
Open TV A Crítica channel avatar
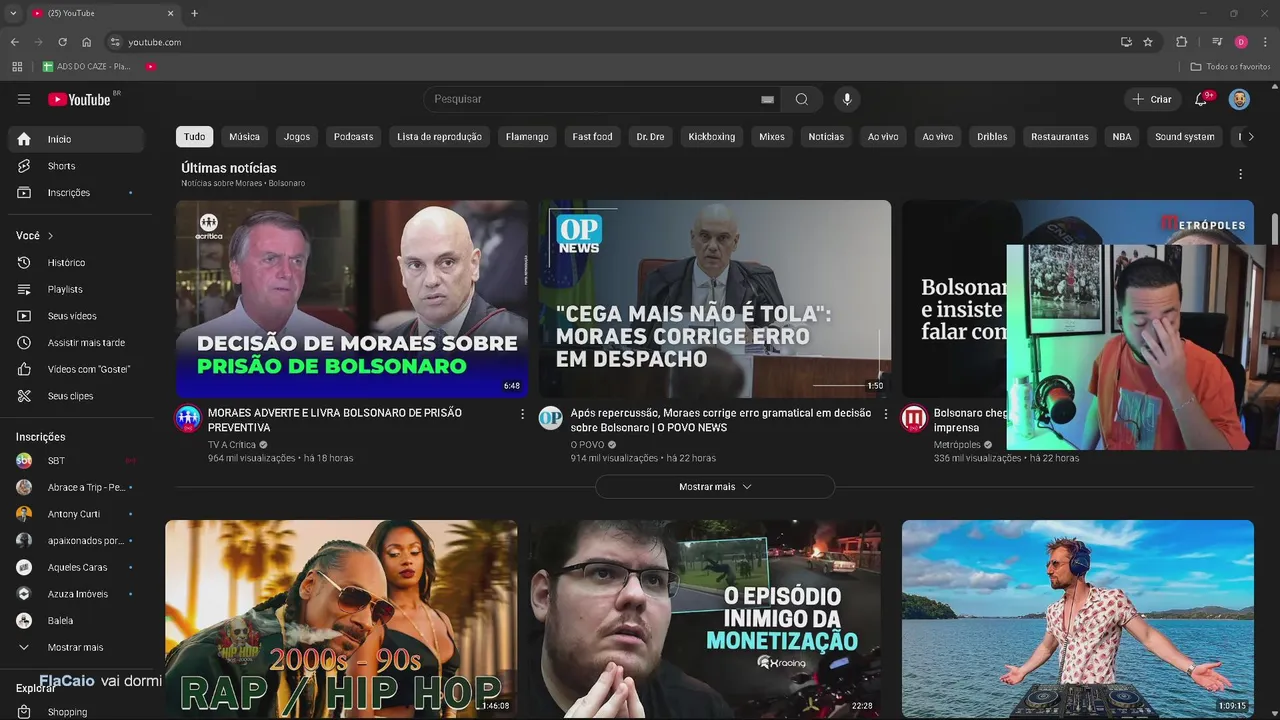point(188,418)
